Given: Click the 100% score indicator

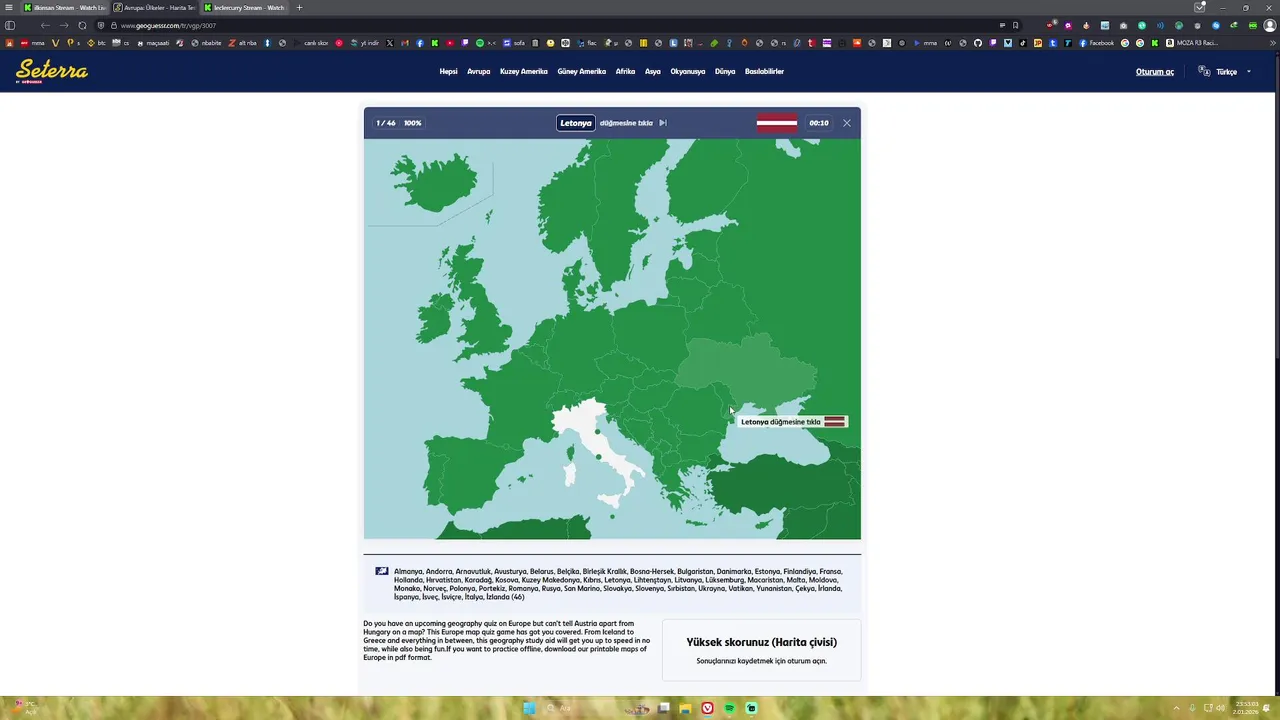Looking at the screenshot, I should (x=413, y=123).
